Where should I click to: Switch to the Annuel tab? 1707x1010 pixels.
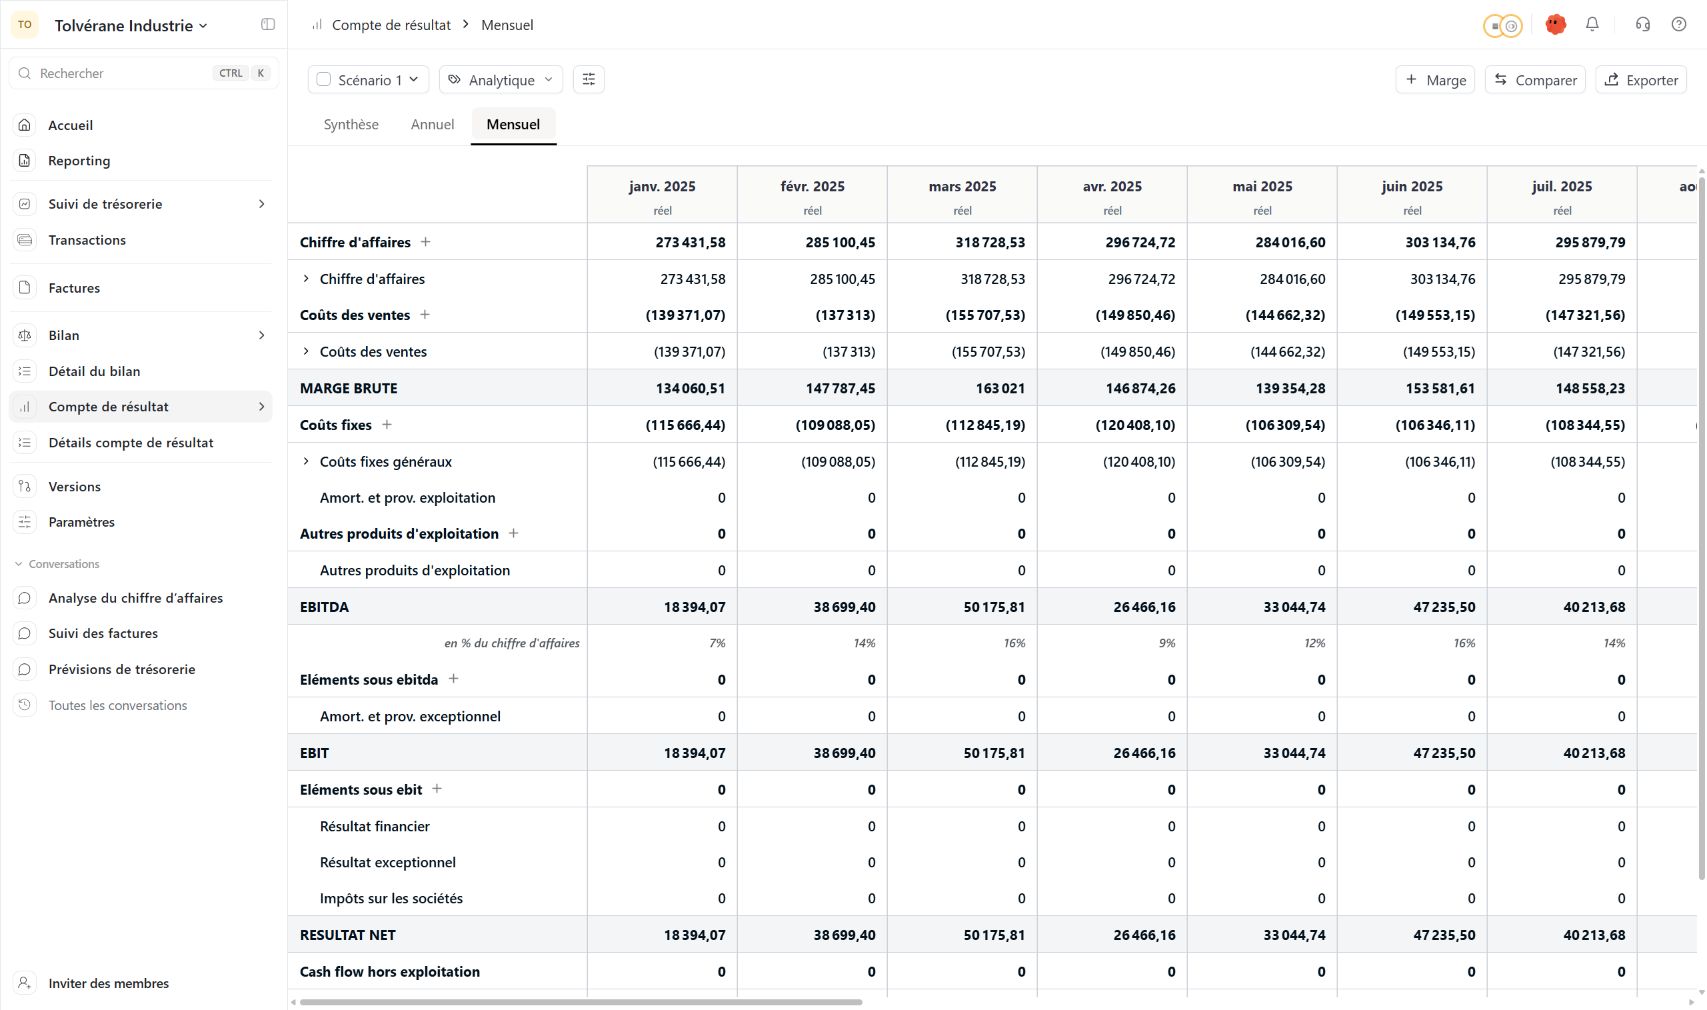tap(432, 125)
